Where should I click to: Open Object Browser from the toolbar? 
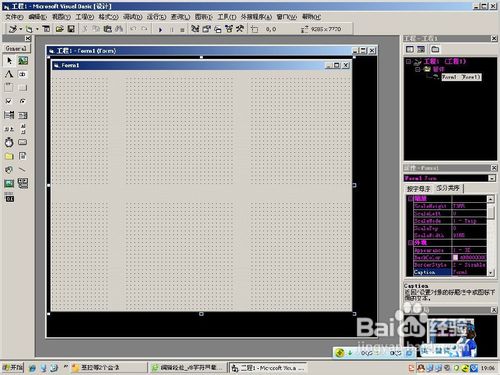229,29
